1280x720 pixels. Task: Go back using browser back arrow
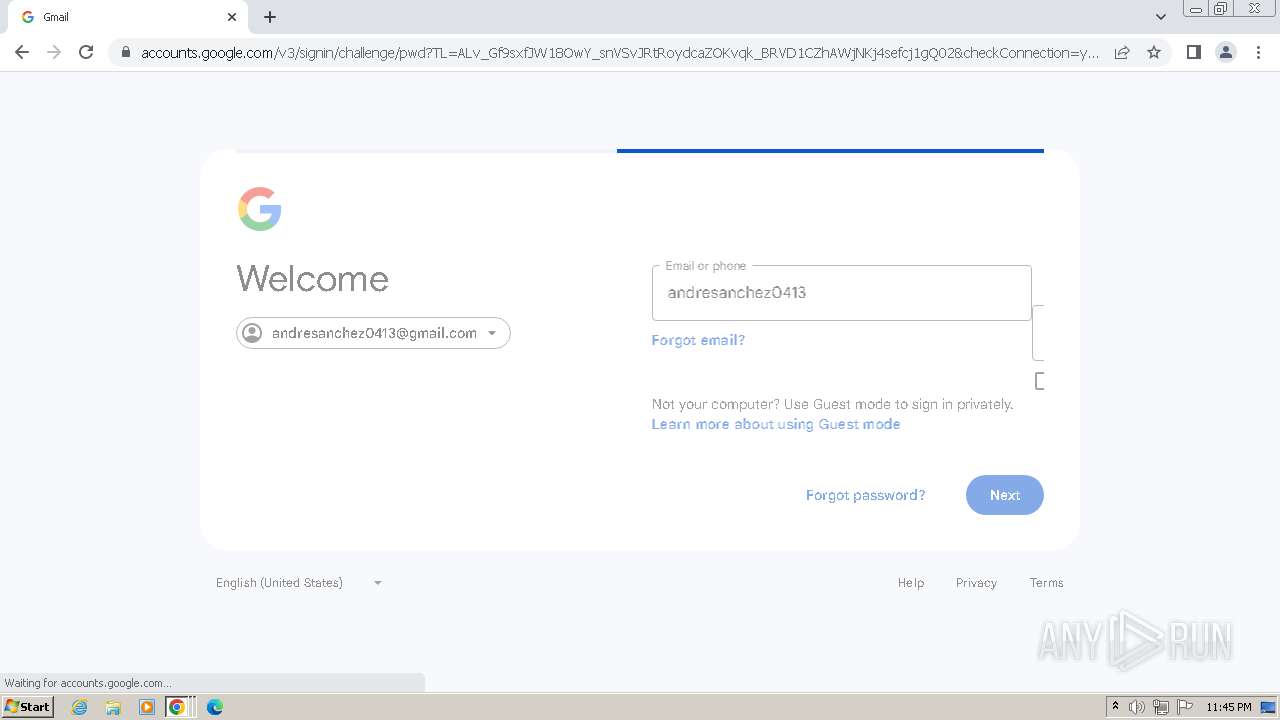tap(22, 52)
